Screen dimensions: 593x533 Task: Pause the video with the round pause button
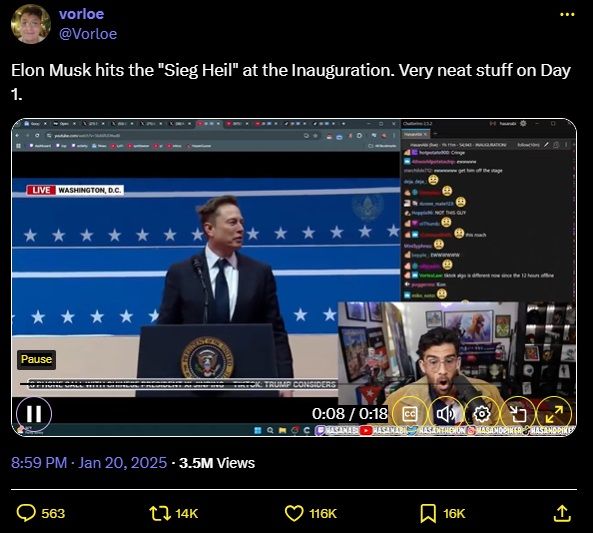[34, 414]
